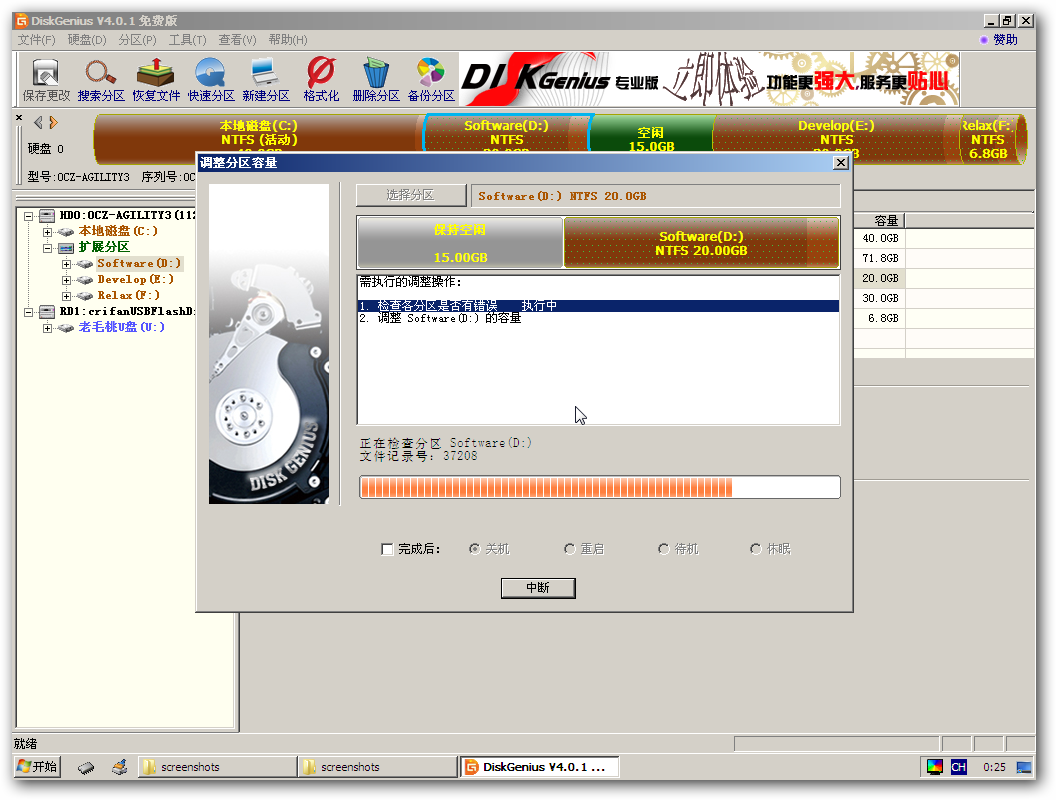Click the orange progress bar in dialog
This screenshot has width=1056, height=800.
[599, 487]
